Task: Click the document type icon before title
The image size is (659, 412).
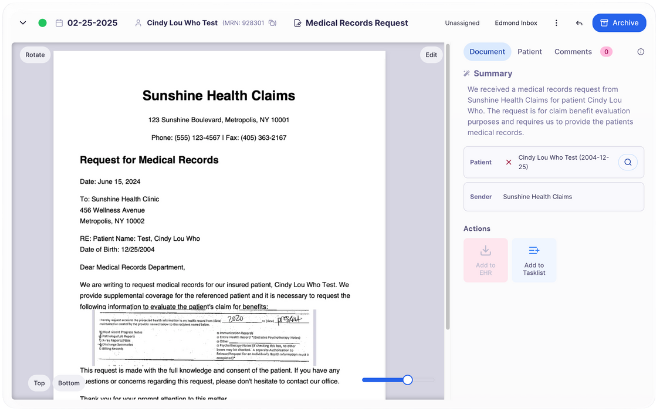Action: pos(297,22)
